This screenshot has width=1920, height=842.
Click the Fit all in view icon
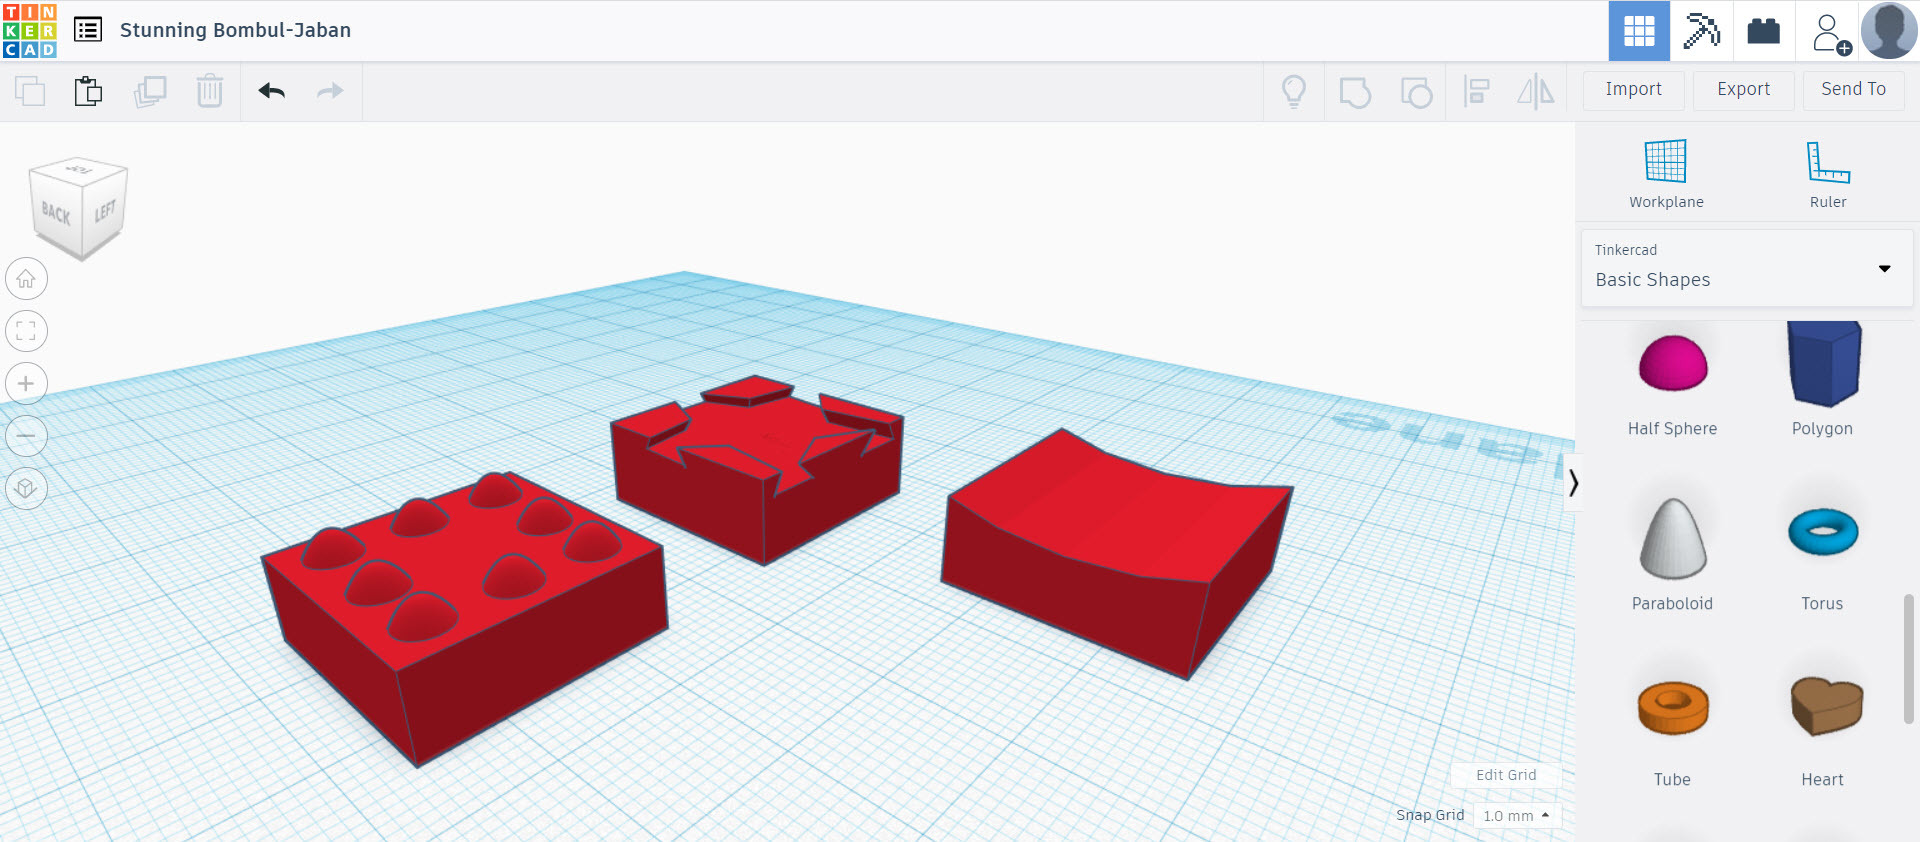pos(26,331)
